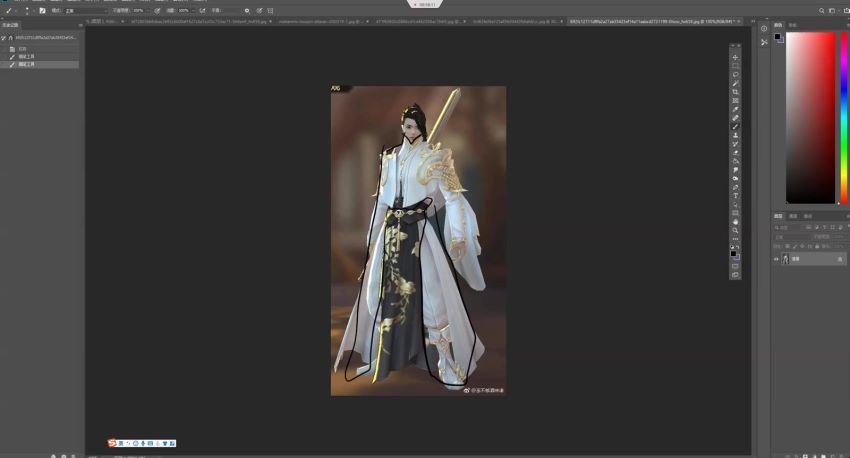Image resolution: width=850 pixels, height=458 pixels.
Task: Click the opacity percentage field
Action: (140, 10)
